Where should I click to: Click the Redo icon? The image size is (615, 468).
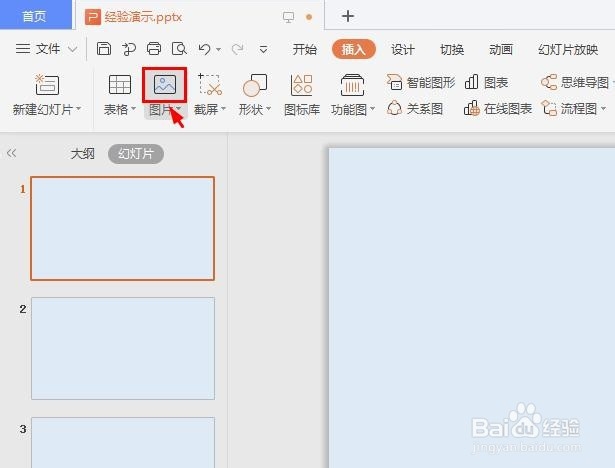click(x=237, y=49)
